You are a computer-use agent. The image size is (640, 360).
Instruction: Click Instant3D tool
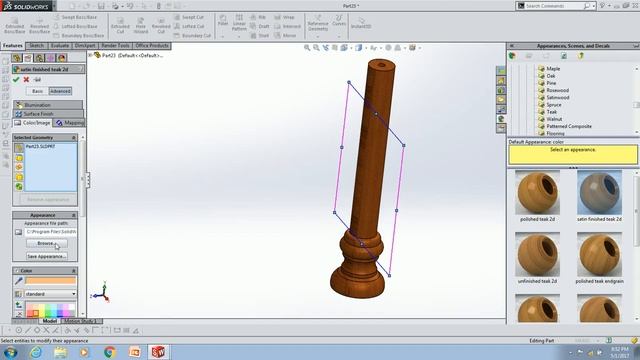pos(361,23)
